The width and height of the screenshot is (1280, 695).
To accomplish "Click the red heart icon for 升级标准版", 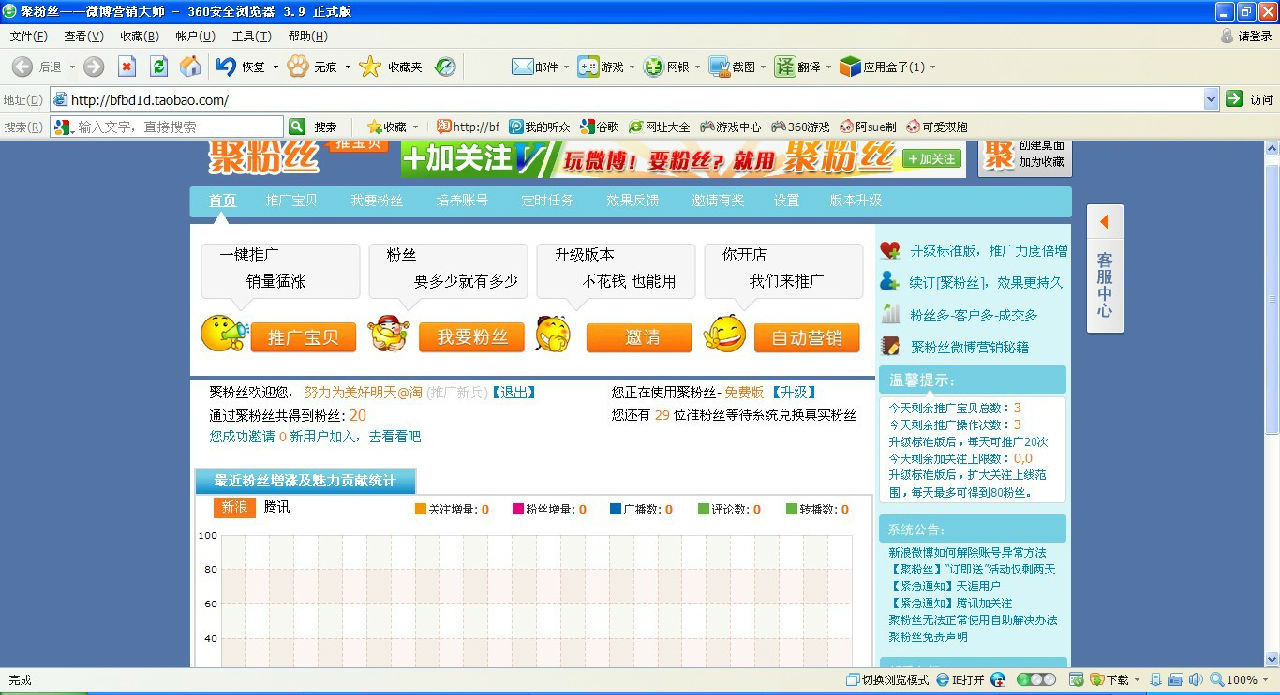I will 891,251.
